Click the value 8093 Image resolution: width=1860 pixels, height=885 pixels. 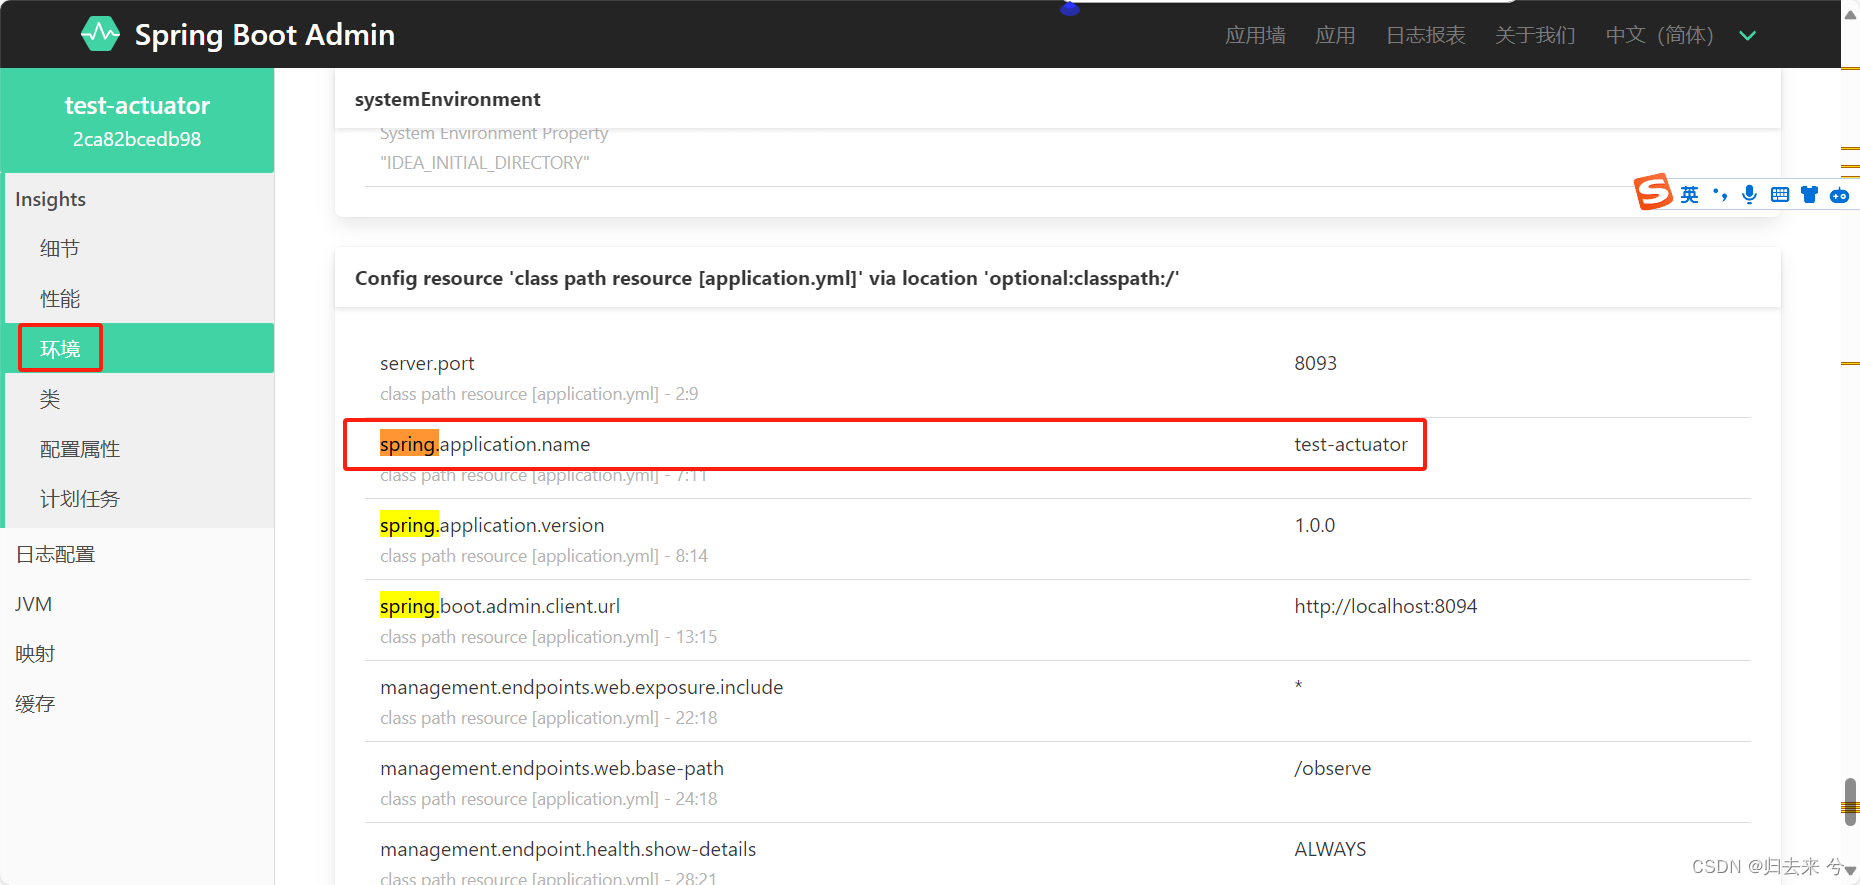(x=1315, y=363)
